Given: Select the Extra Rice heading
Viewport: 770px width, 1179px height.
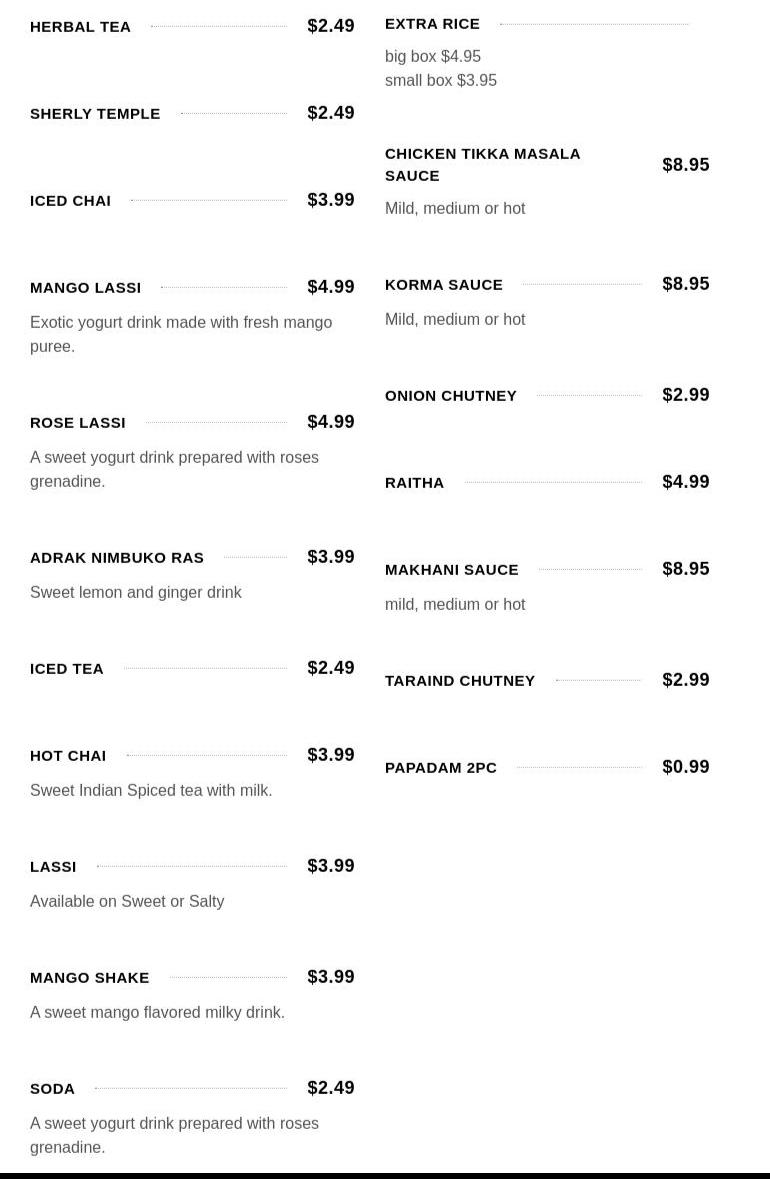Looking at the screenshot, I should (x=432, y=24).
